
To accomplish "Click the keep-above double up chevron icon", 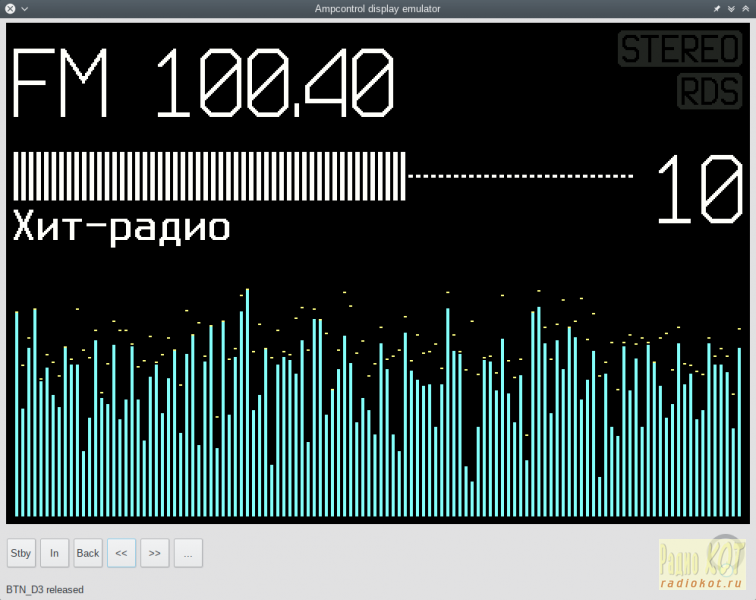I will 745,8.
